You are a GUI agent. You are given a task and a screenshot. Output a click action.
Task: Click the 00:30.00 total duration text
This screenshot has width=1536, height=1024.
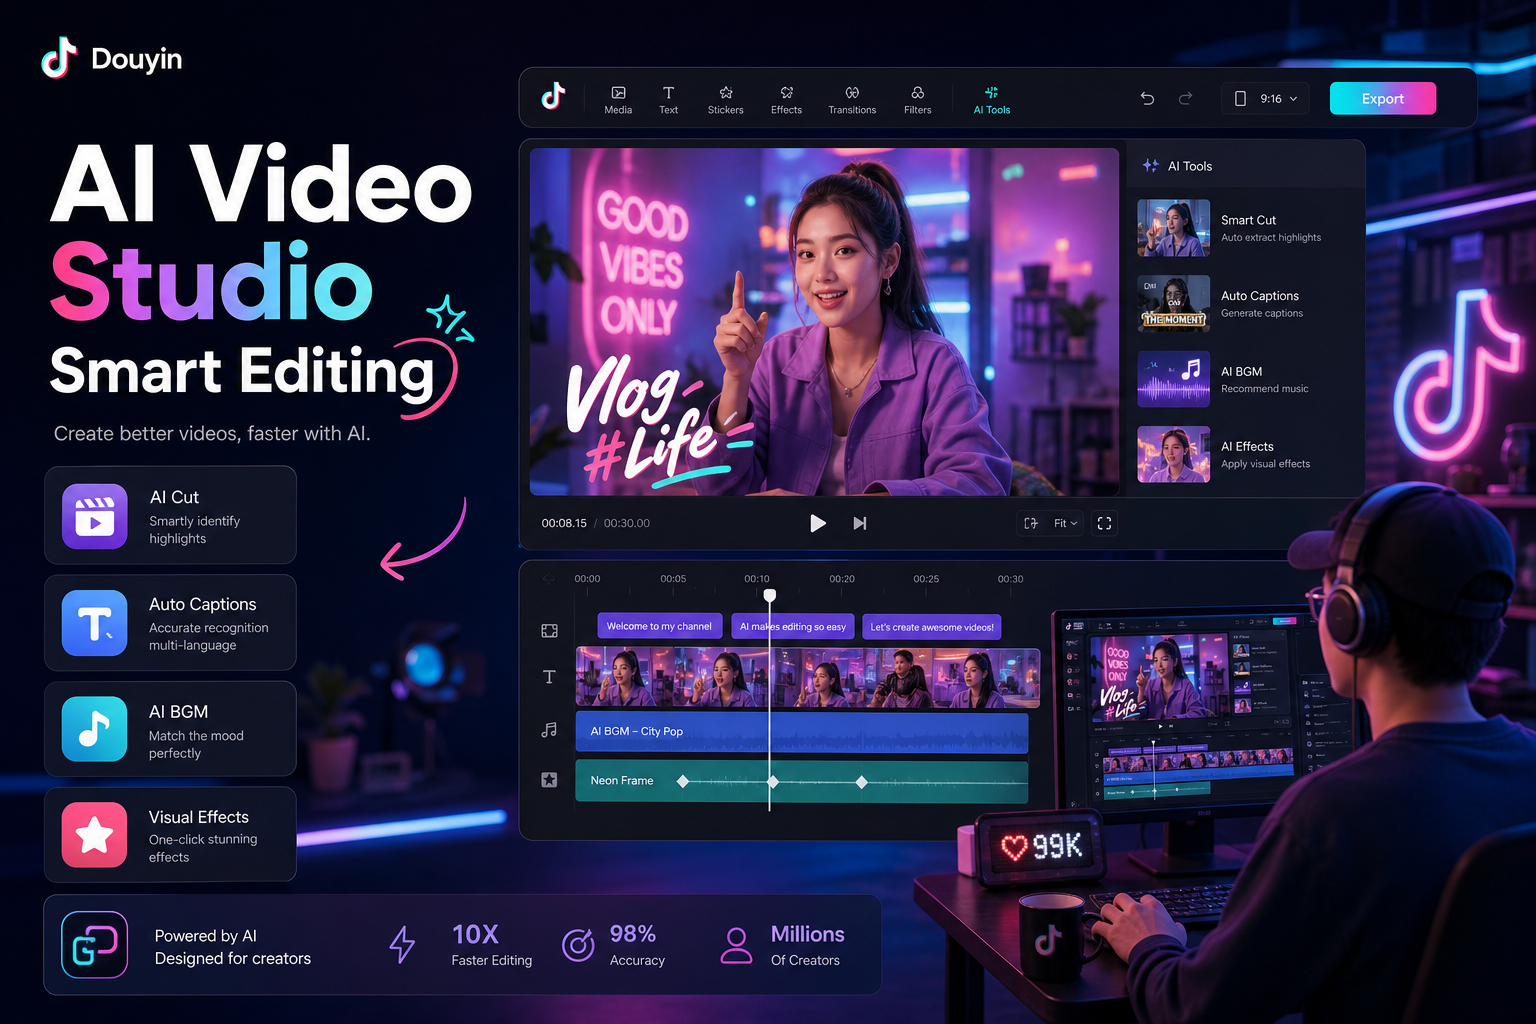coord(627,523)
